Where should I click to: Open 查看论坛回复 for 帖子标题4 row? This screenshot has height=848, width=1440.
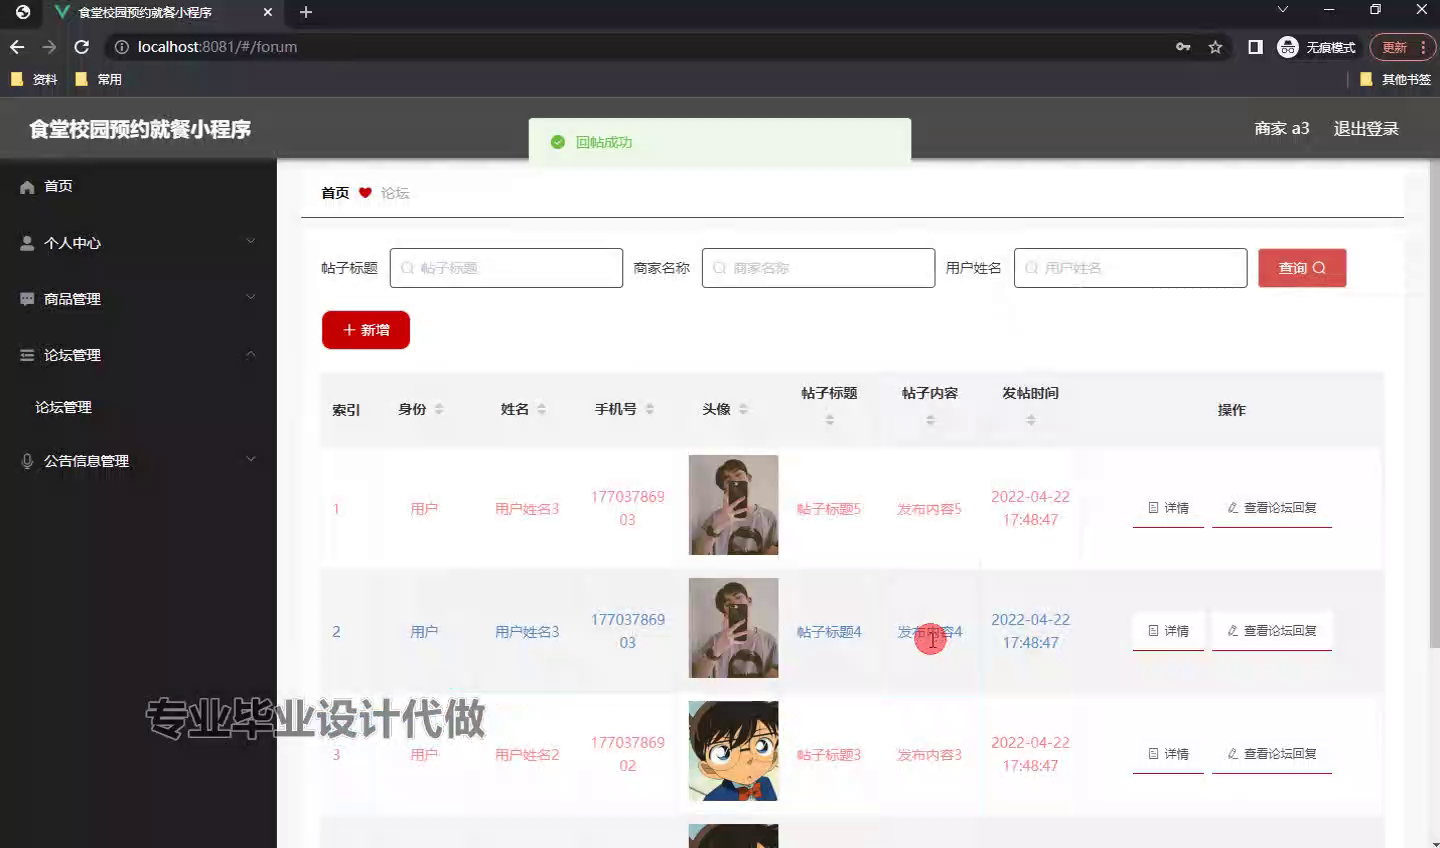tap(1272, 631)
